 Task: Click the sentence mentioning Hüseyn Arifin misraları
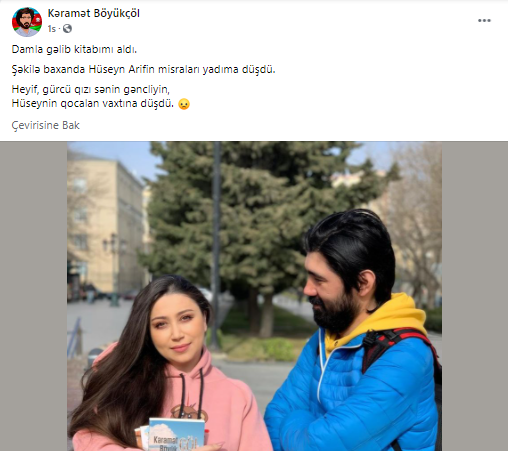(x=143, y=69)
